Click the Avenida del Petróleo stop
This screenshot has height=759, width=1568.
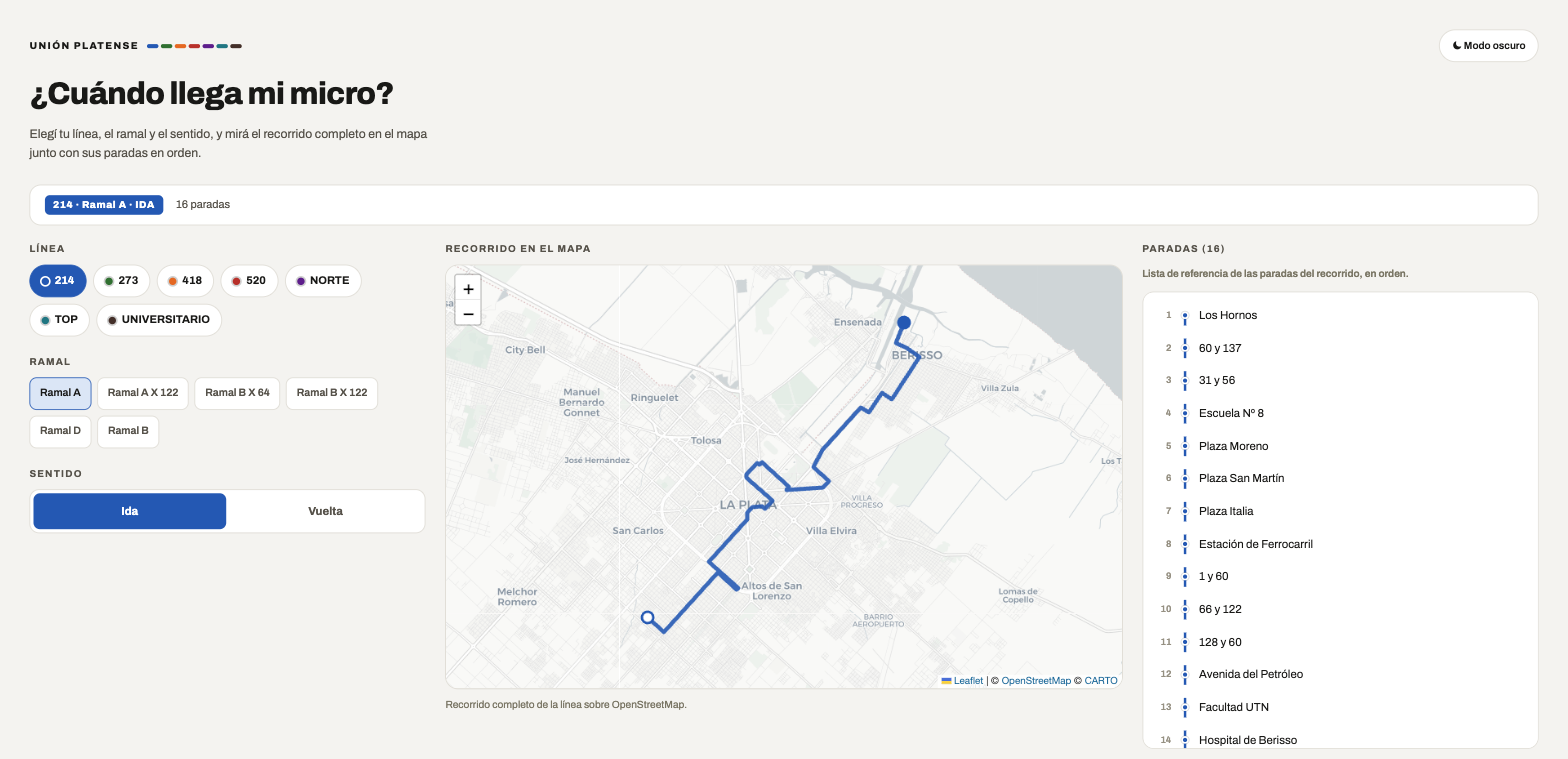[1340, 674]
